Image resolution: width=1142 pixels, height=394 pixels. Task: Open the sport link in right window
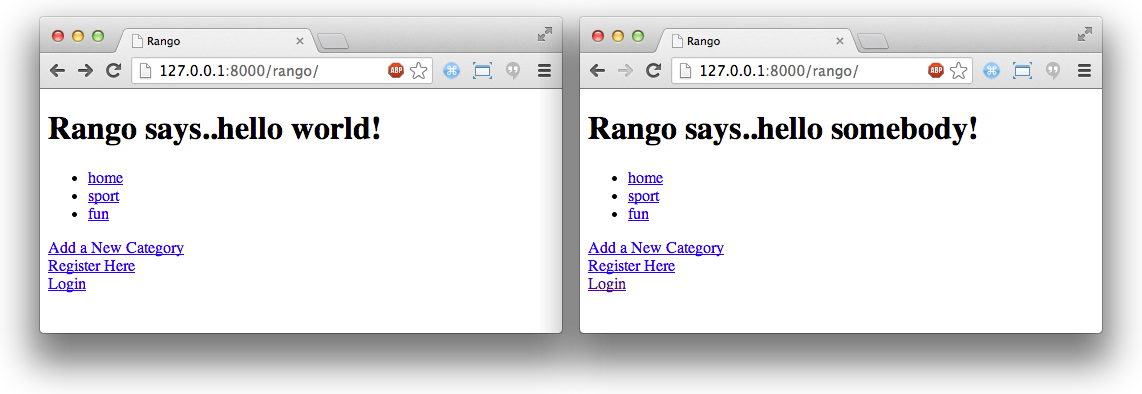[644, 196]
